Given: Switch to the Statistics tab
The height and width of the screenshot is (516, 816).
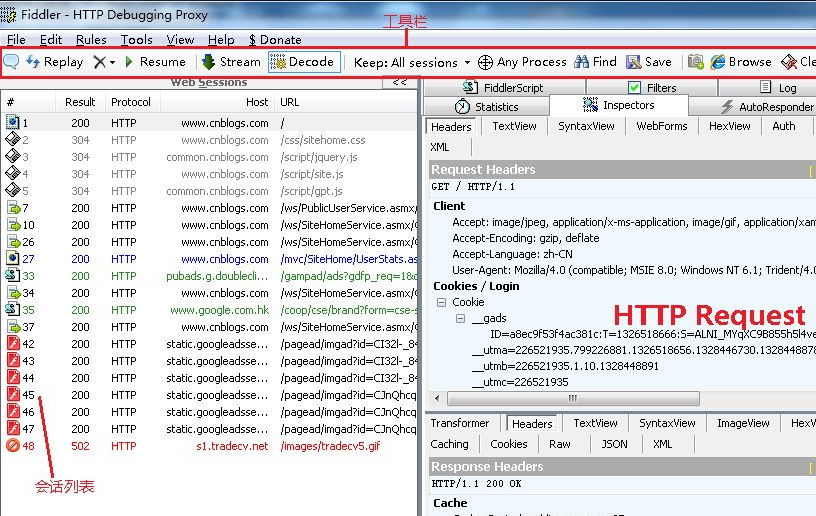Looking at the screenshot, I should coord(486,107).
